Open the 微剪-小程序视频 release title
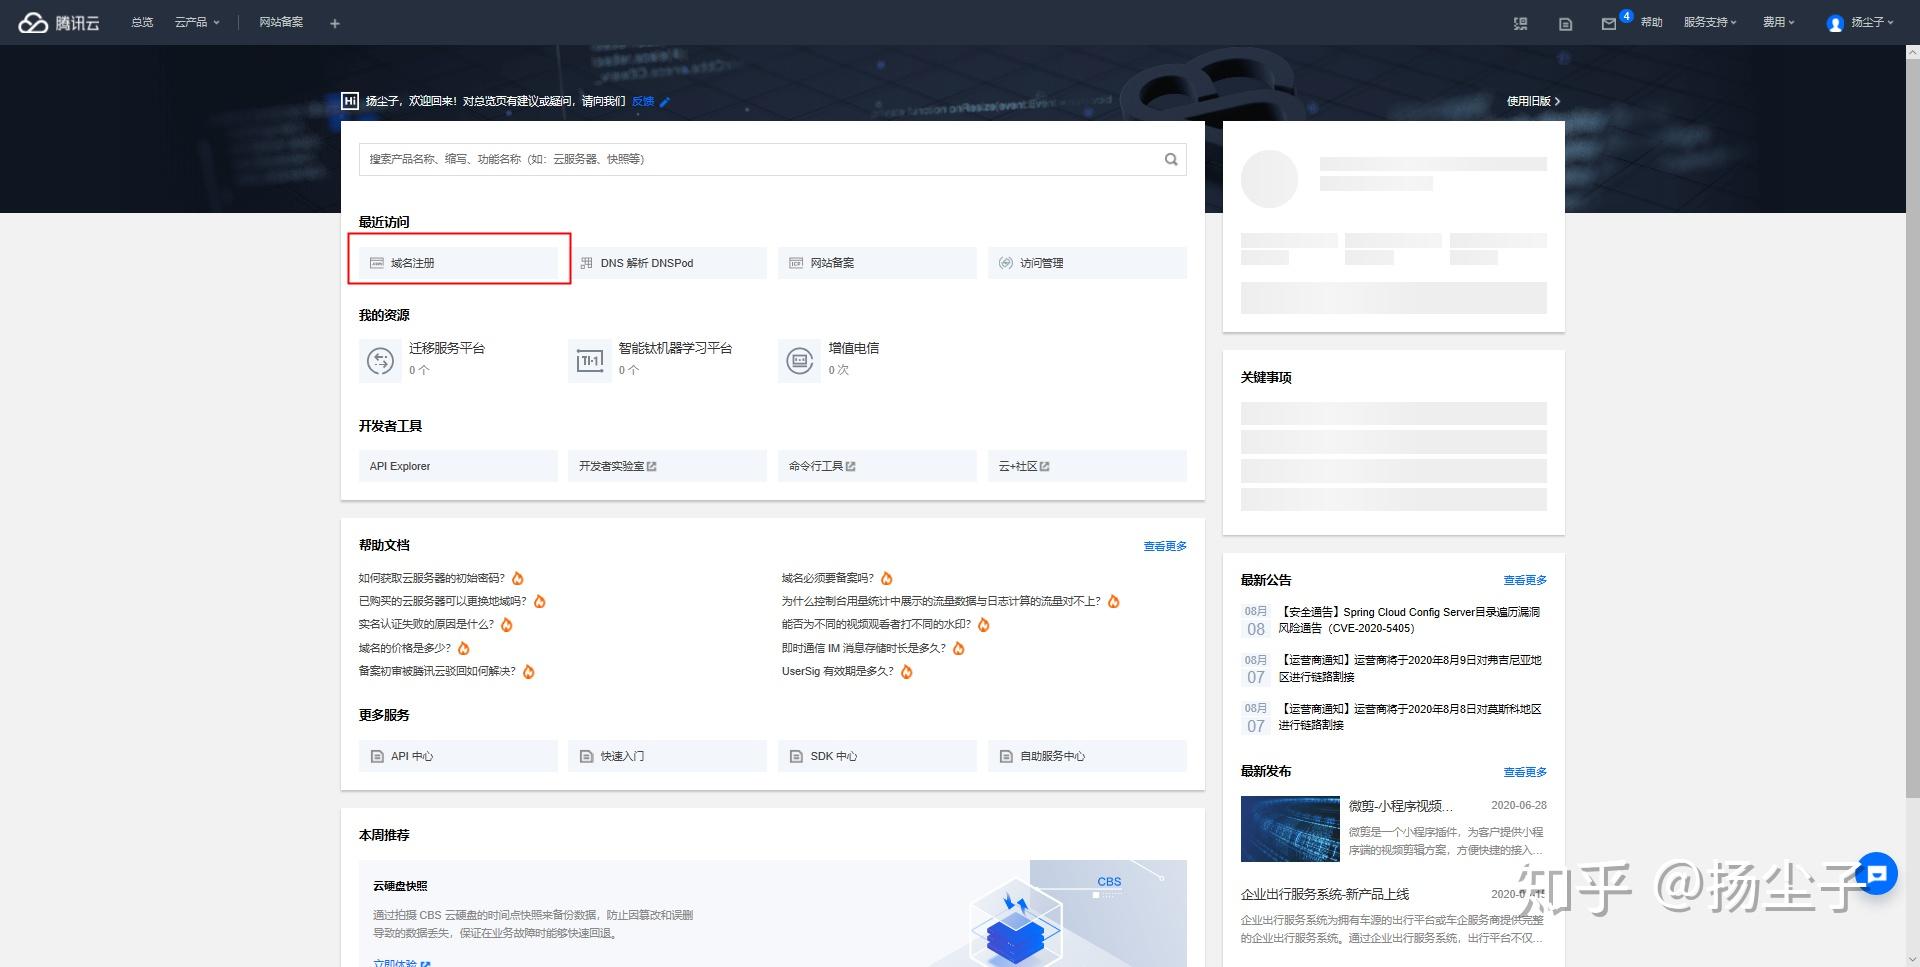 click(x=1400, y=806)
